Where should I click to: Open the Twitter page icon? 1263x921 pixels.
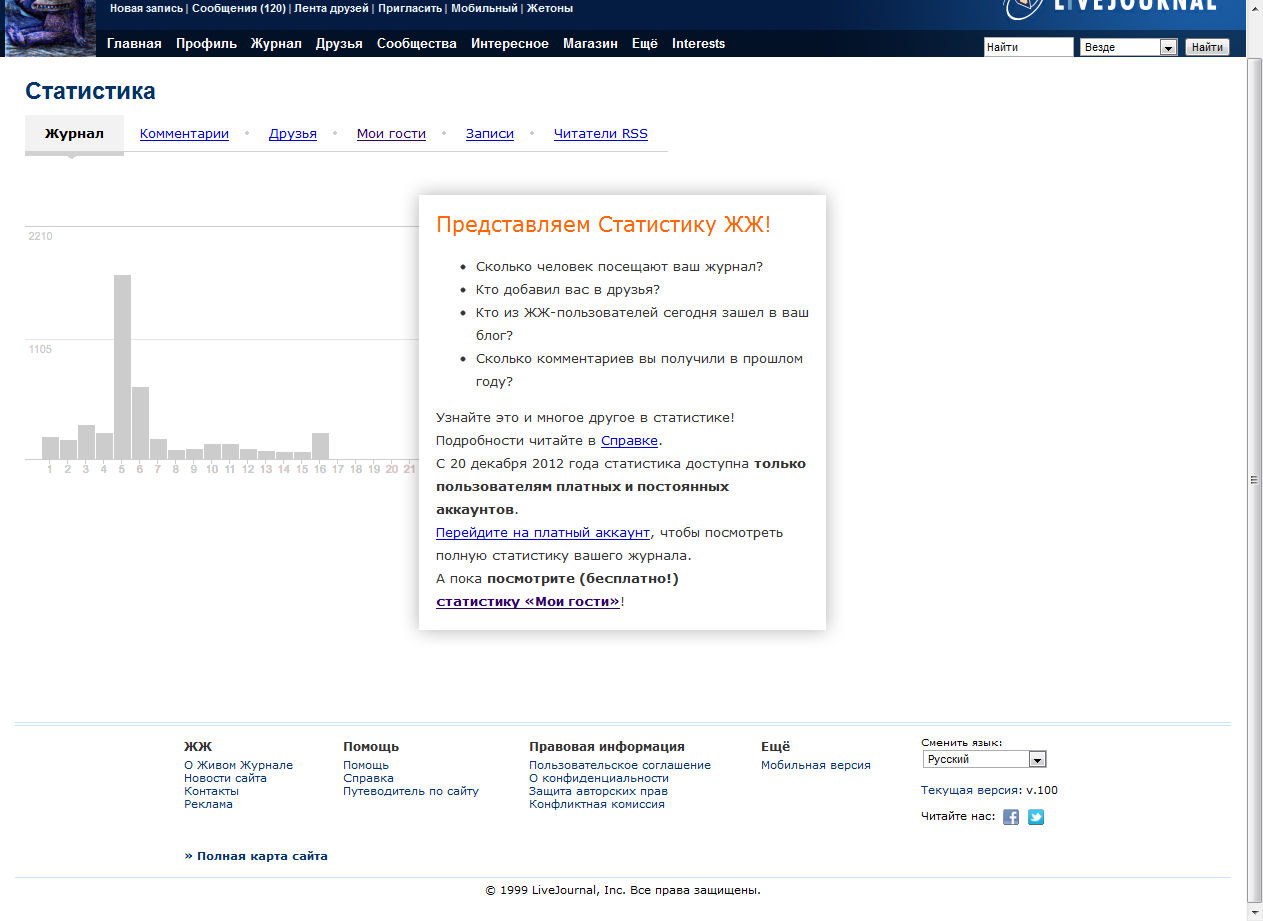pyautogui.click(x=1036, y=817)
